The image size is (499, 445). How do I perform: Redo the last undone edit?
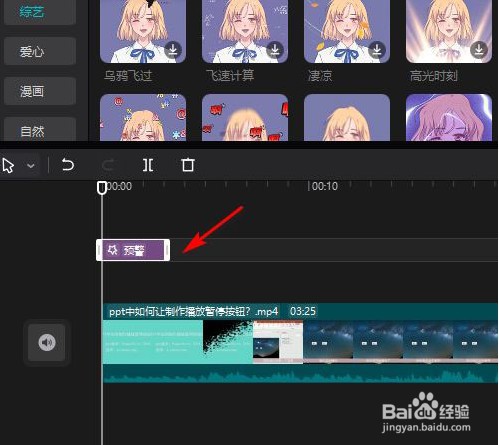pos(108,165)
